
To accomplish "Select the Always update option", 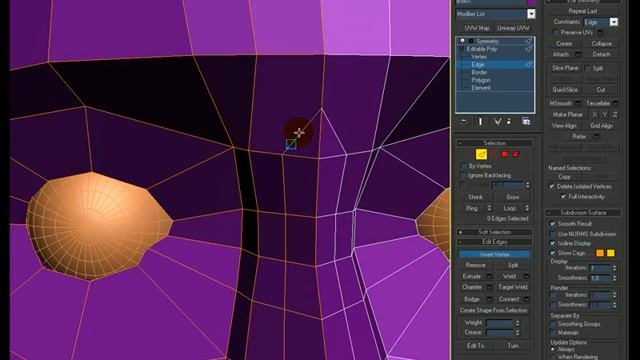I will 553,349.
